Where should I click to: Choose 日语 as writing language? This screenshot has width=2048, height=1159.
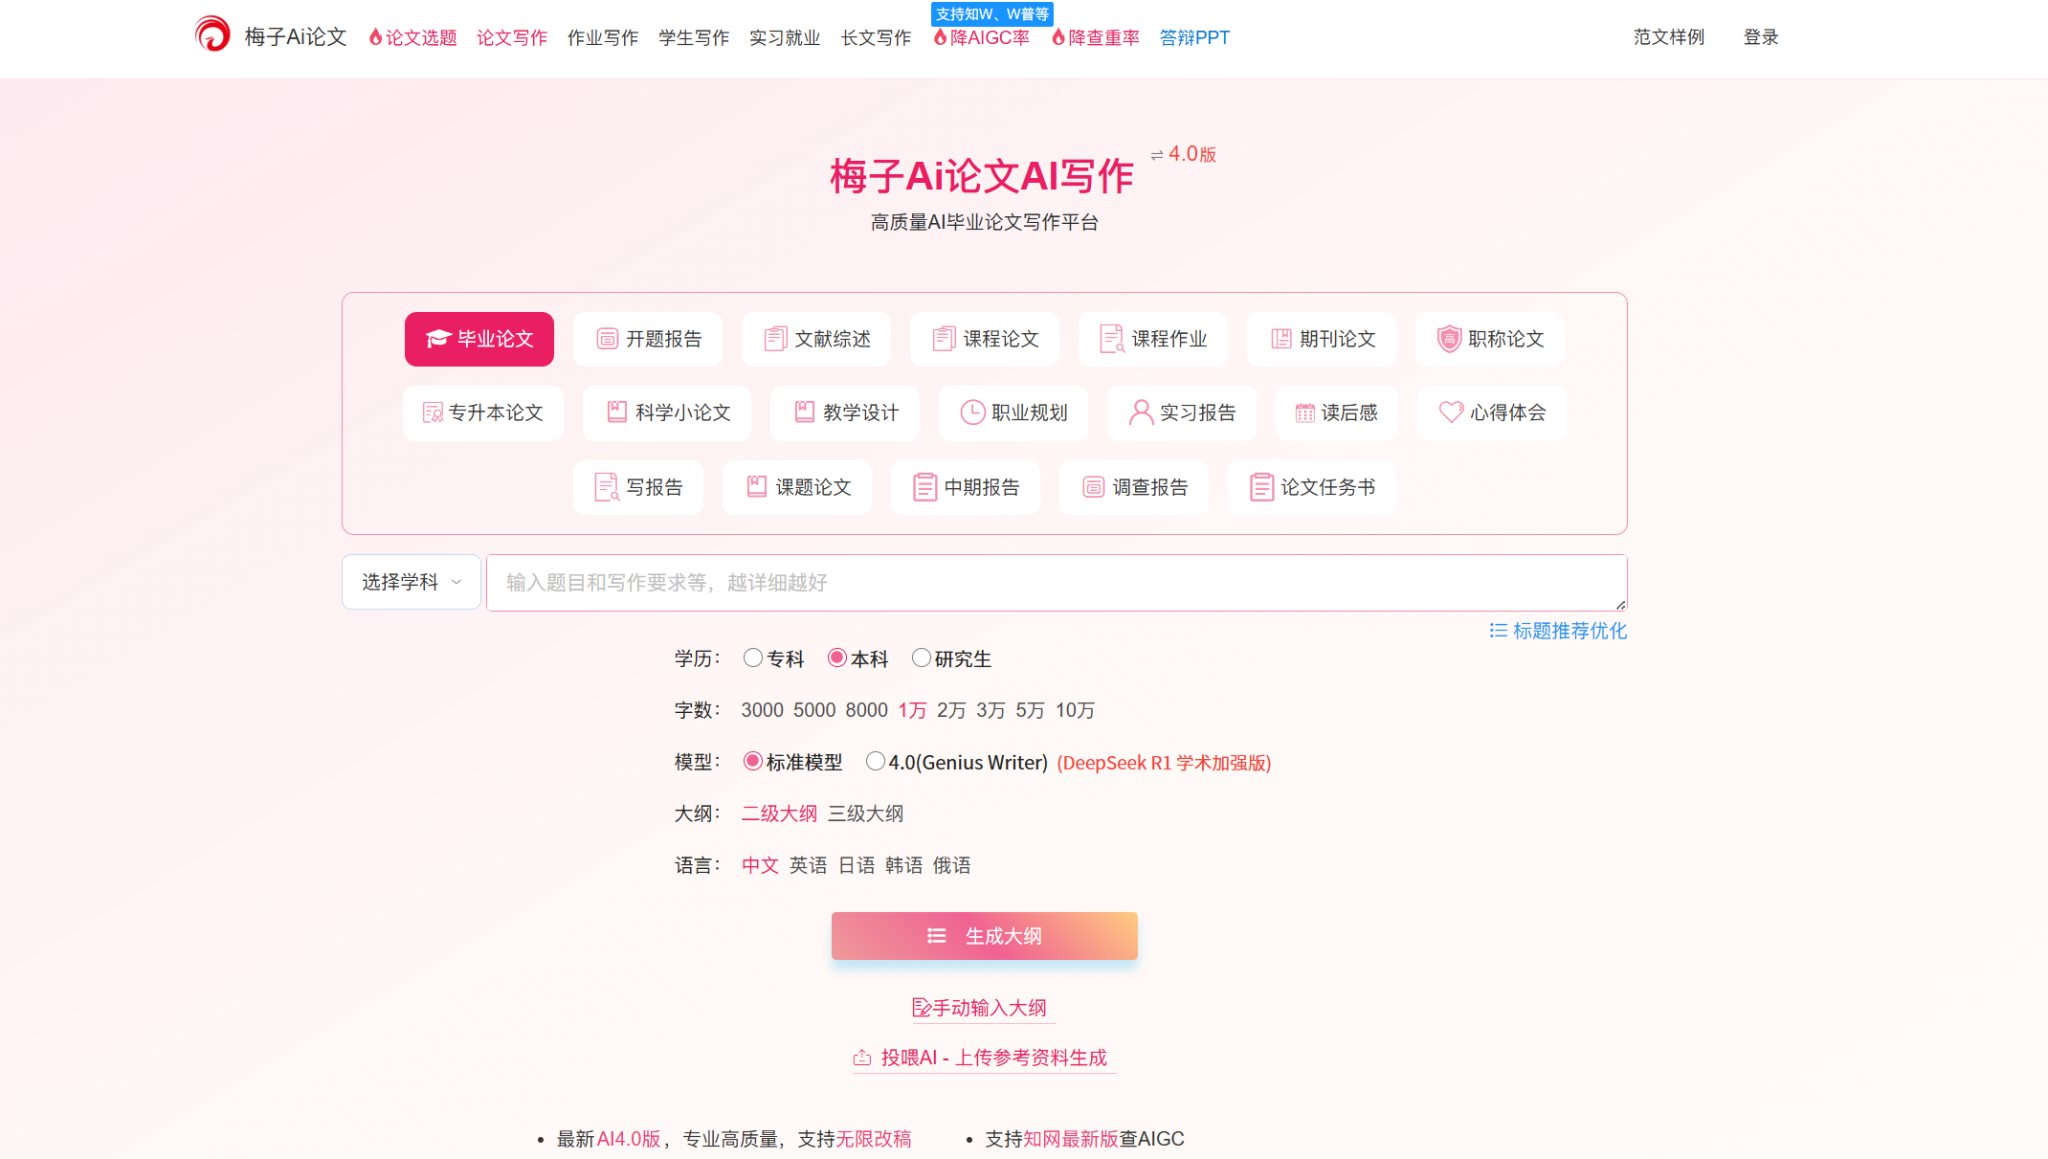tap(856, 866)
